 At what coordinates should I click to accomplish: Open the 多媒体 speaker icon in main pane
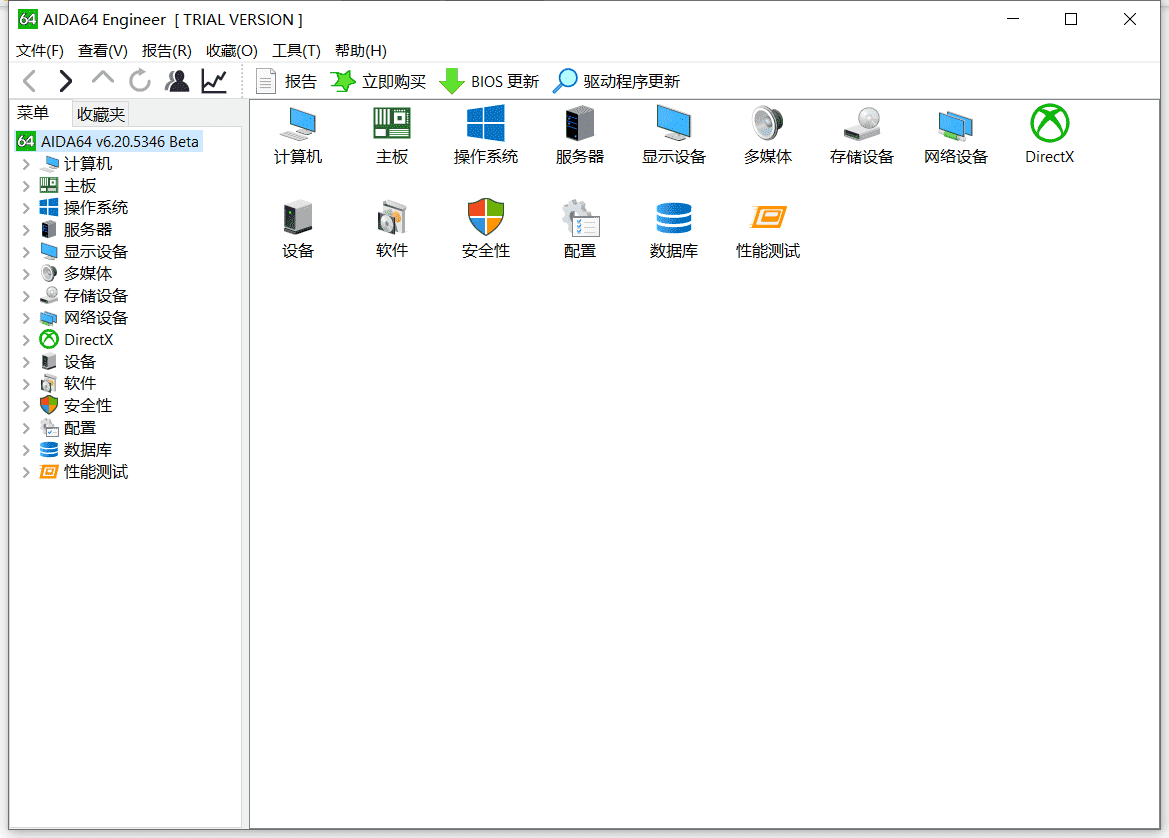click(767, 135)
